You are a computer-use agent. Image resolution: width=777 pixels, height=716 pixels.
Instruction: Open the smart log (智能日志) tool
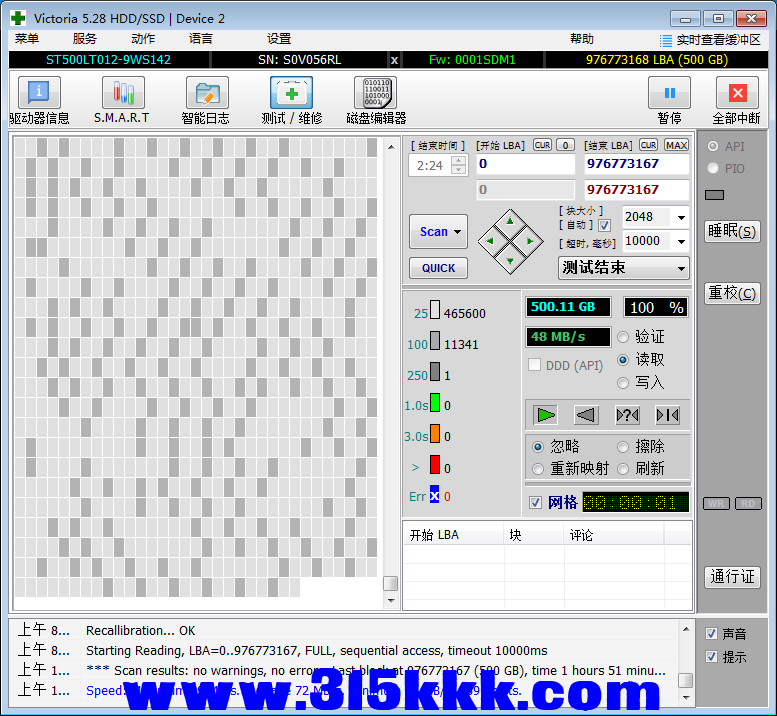207,93
